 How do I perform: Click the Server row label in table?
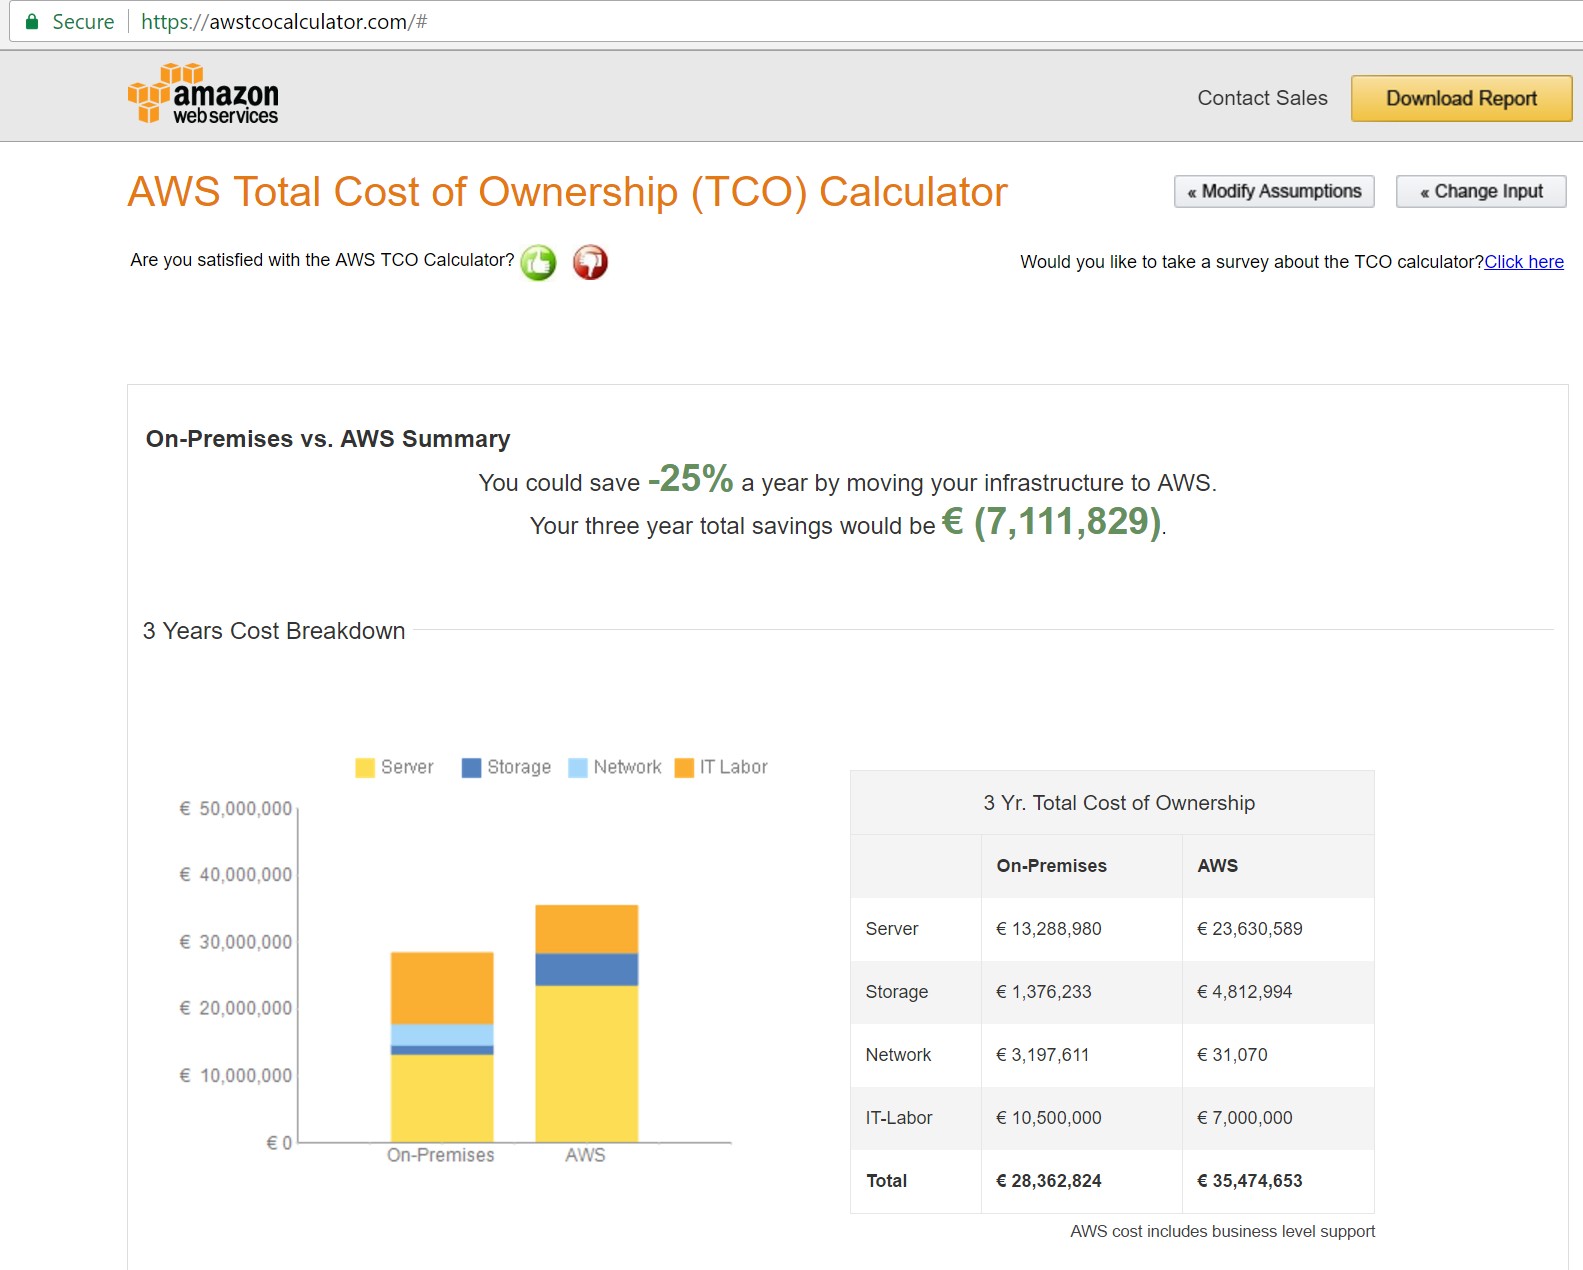(891, 929)
